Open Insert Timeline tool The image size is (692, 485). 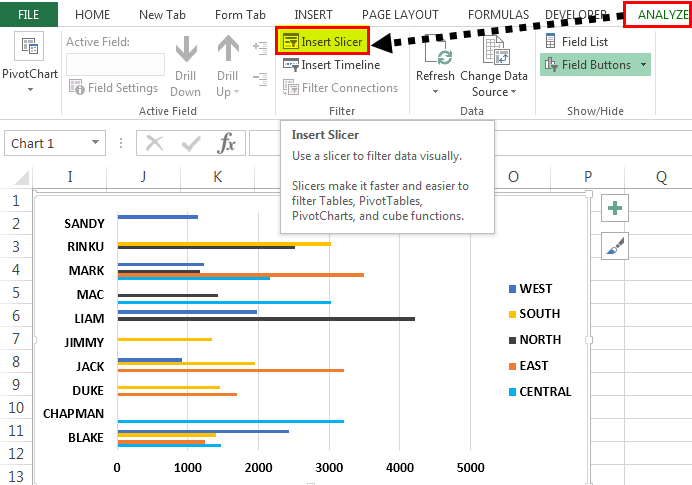click(x=331, y=65)
